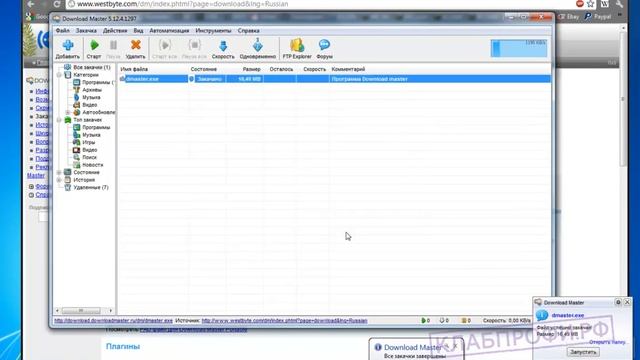Click the dmaster.exe link in notification popup

(x=568, y=316)
